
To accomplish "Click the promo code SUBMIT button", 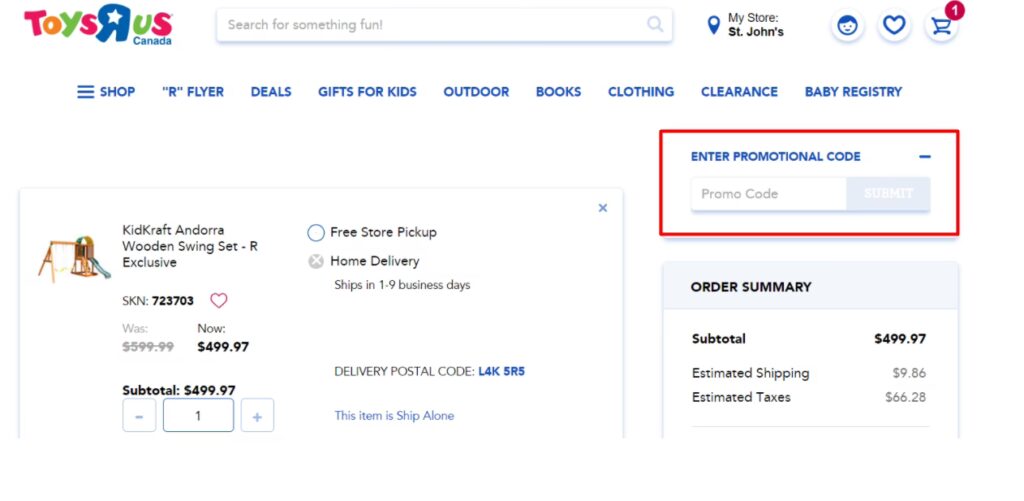I will [x=888, y=194].
